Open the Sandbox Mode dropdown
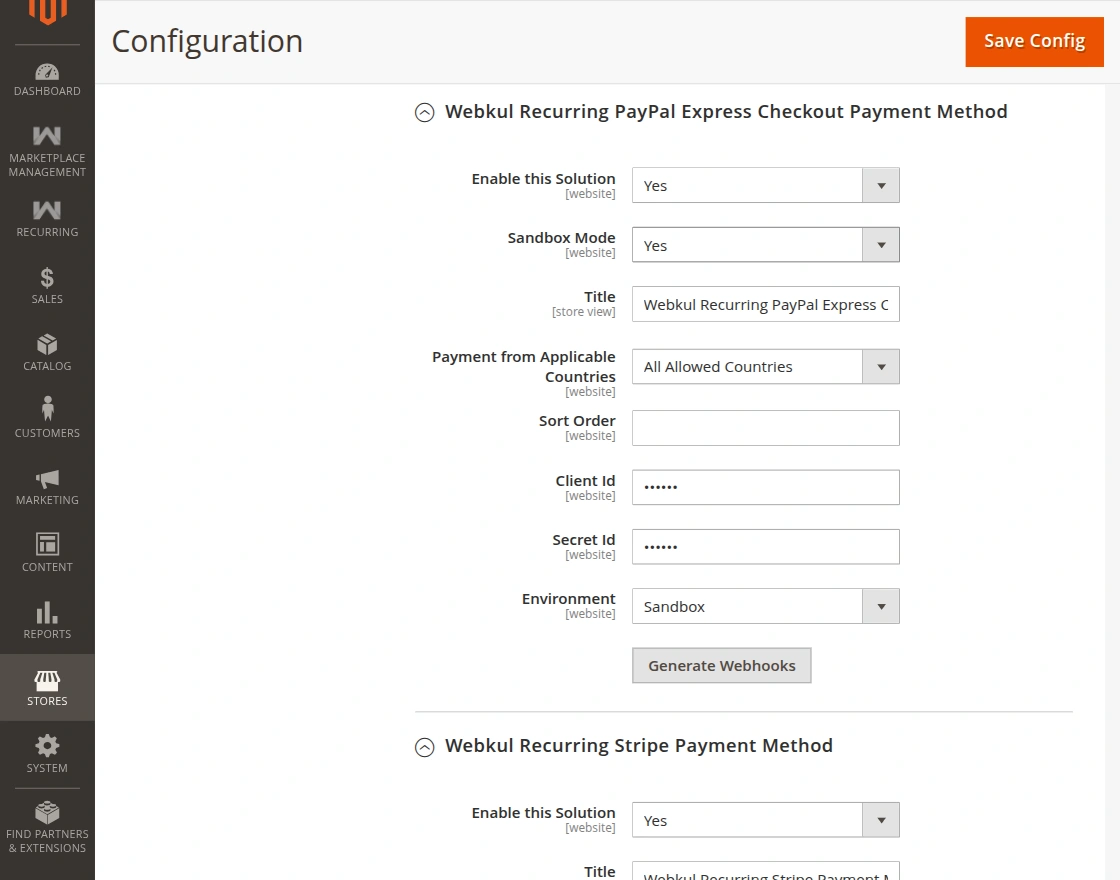The height and width of the screenshot is (880, 1120). coord(766,245)
